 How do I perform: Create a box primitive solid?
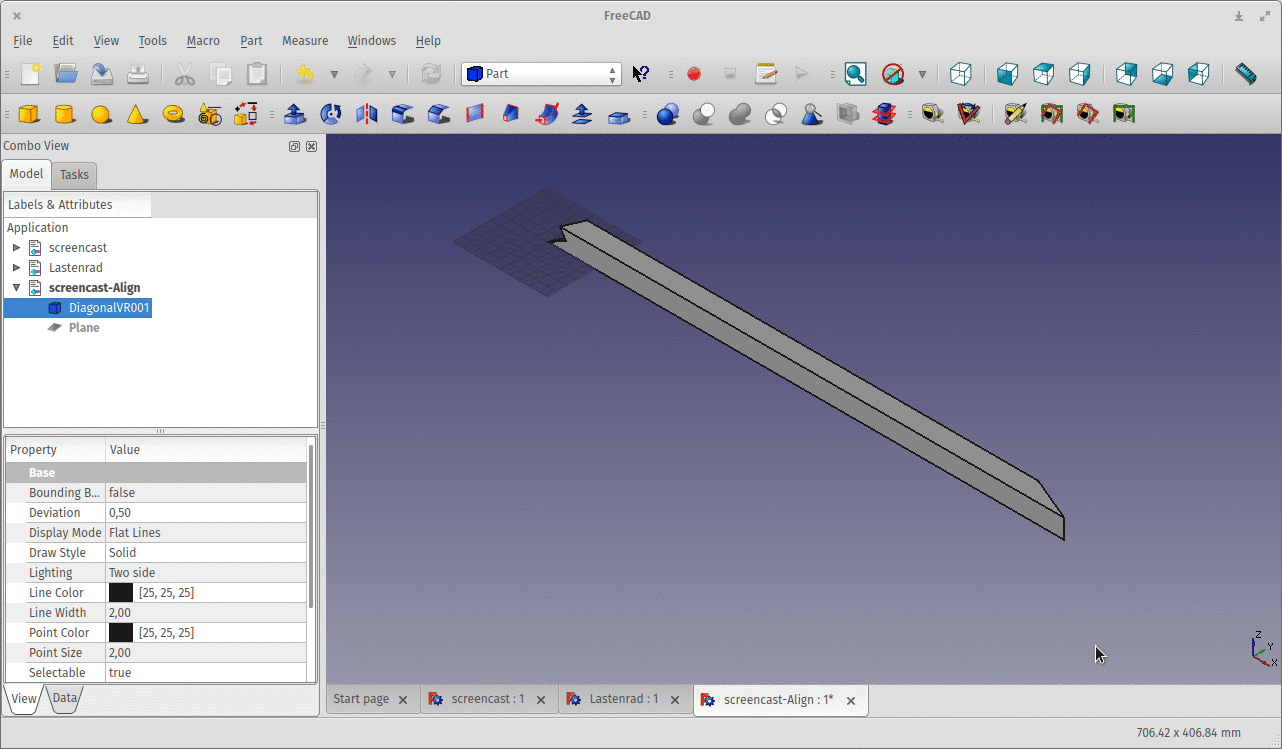(x=30, y=114)
